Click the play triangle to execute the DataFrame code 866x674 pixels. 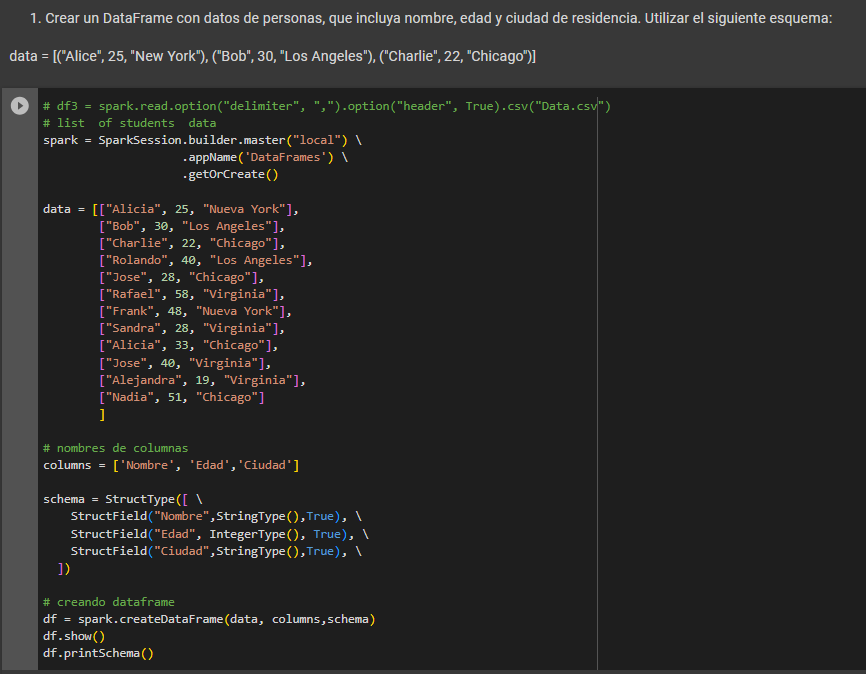(20, 105)
